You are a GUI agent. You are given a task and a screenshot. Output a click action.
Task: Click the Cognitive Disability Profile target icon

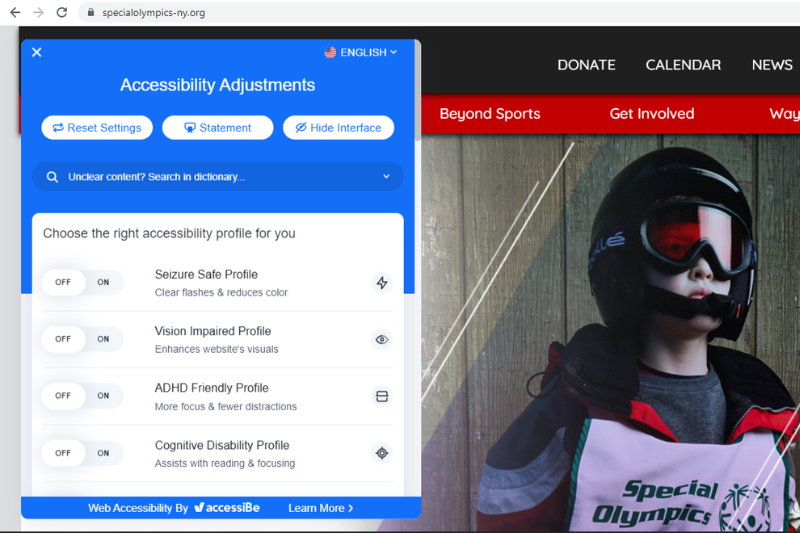[381, 453]
